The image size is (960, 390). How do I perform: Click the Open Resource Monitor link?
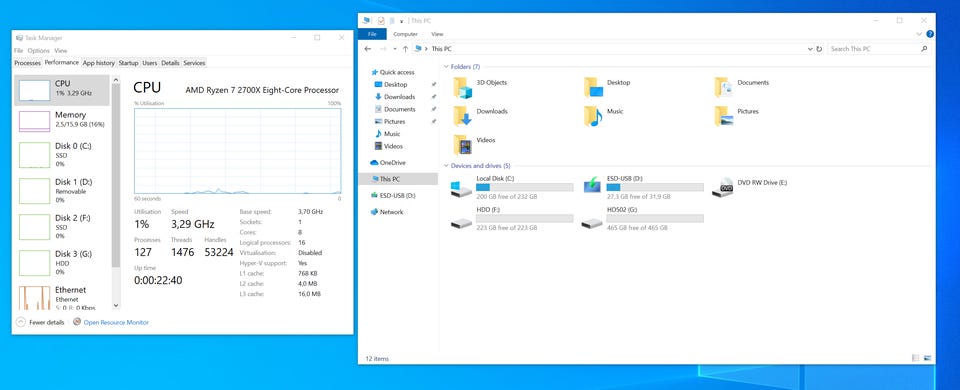coord(116,322)
